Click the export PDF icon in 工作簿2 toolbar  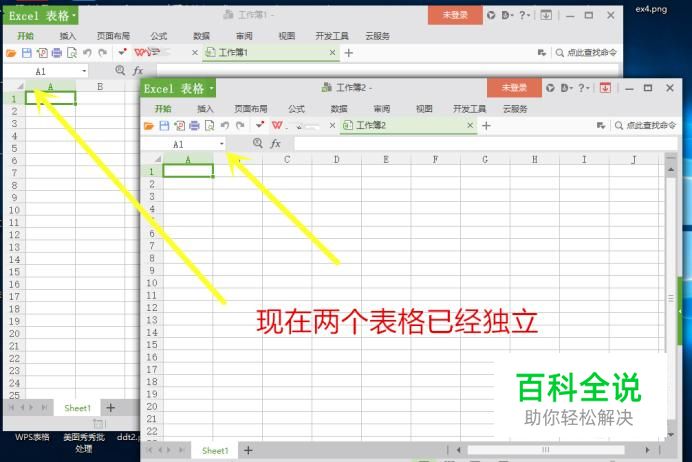coord(180,126)
